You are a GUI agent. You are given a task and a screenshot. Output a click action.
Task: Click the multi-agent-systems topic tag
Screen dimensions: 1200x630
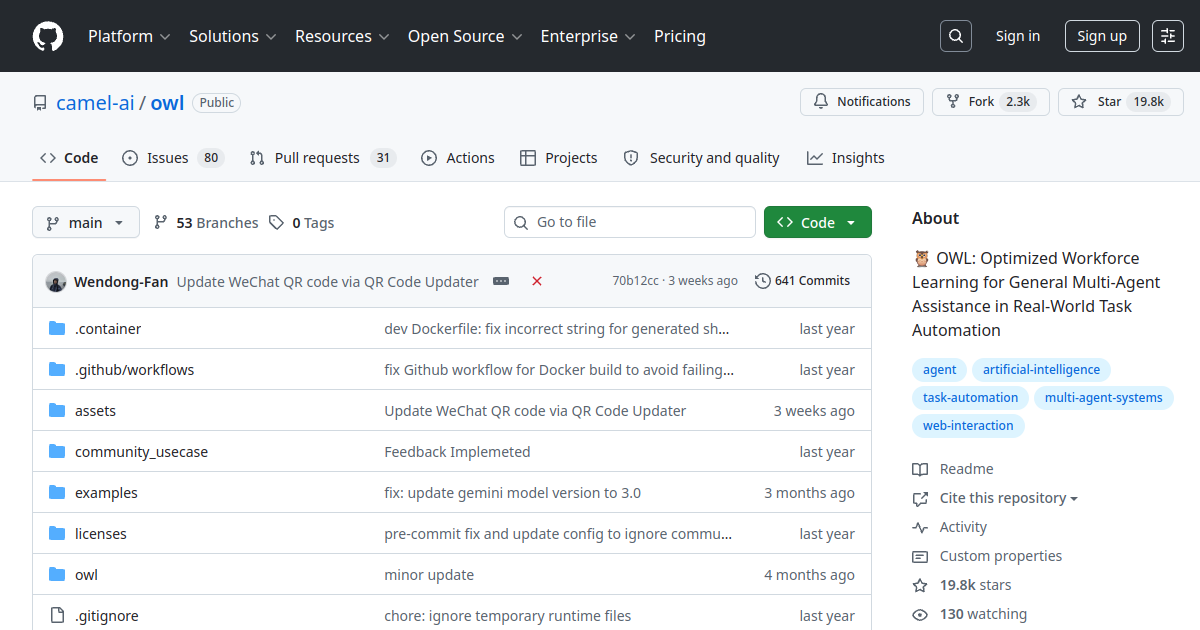1103,398
